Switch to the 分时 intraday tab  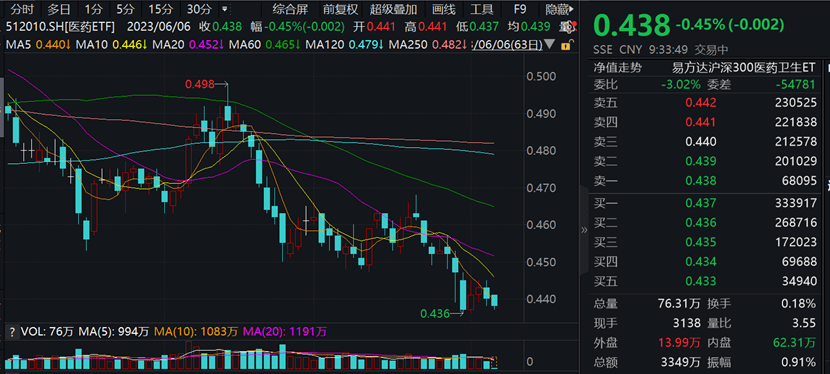coord(22,9)
